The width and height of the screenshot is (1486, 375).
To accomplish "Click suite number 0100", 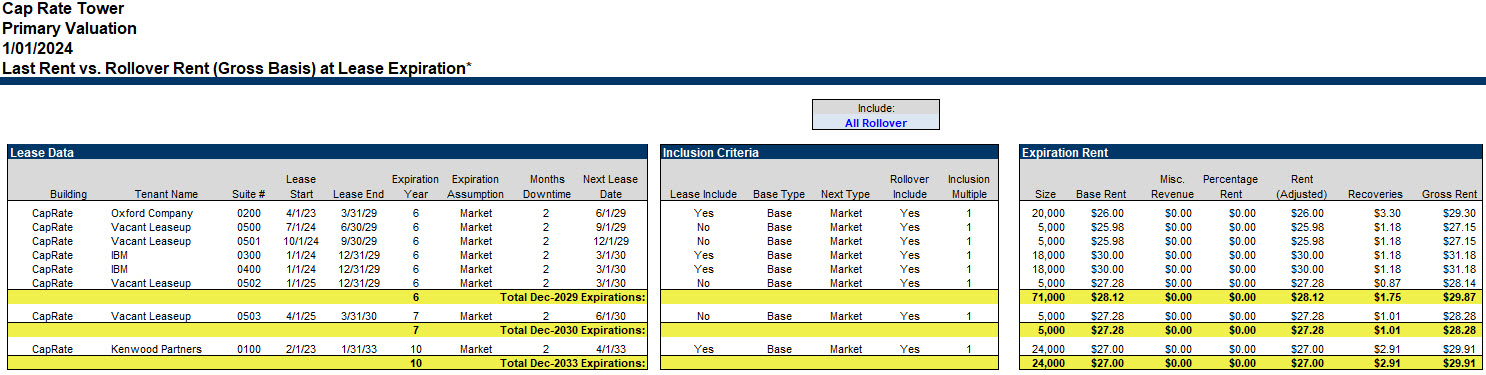I will tap(249, 349).
